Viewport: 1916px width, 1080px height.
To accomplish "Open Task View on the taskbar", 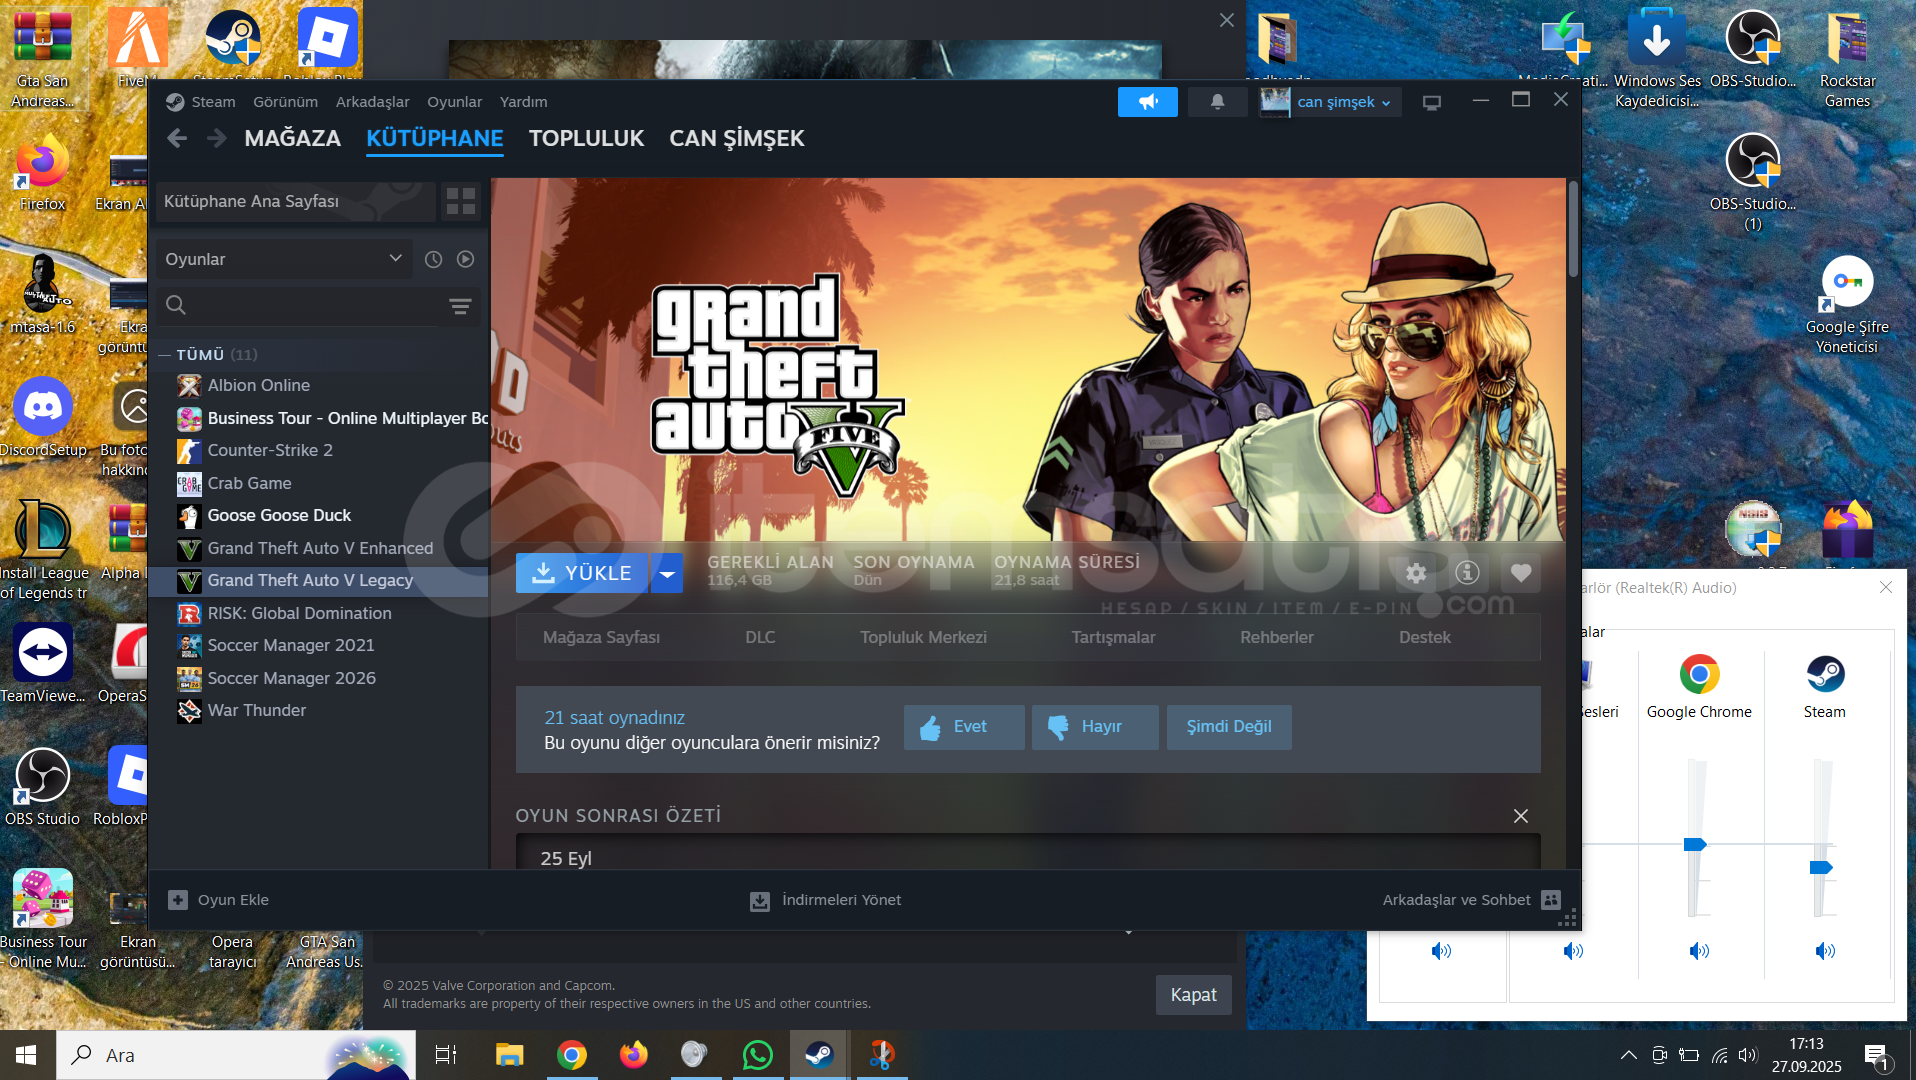I will pyautogui.click(x=446, y=1055).
